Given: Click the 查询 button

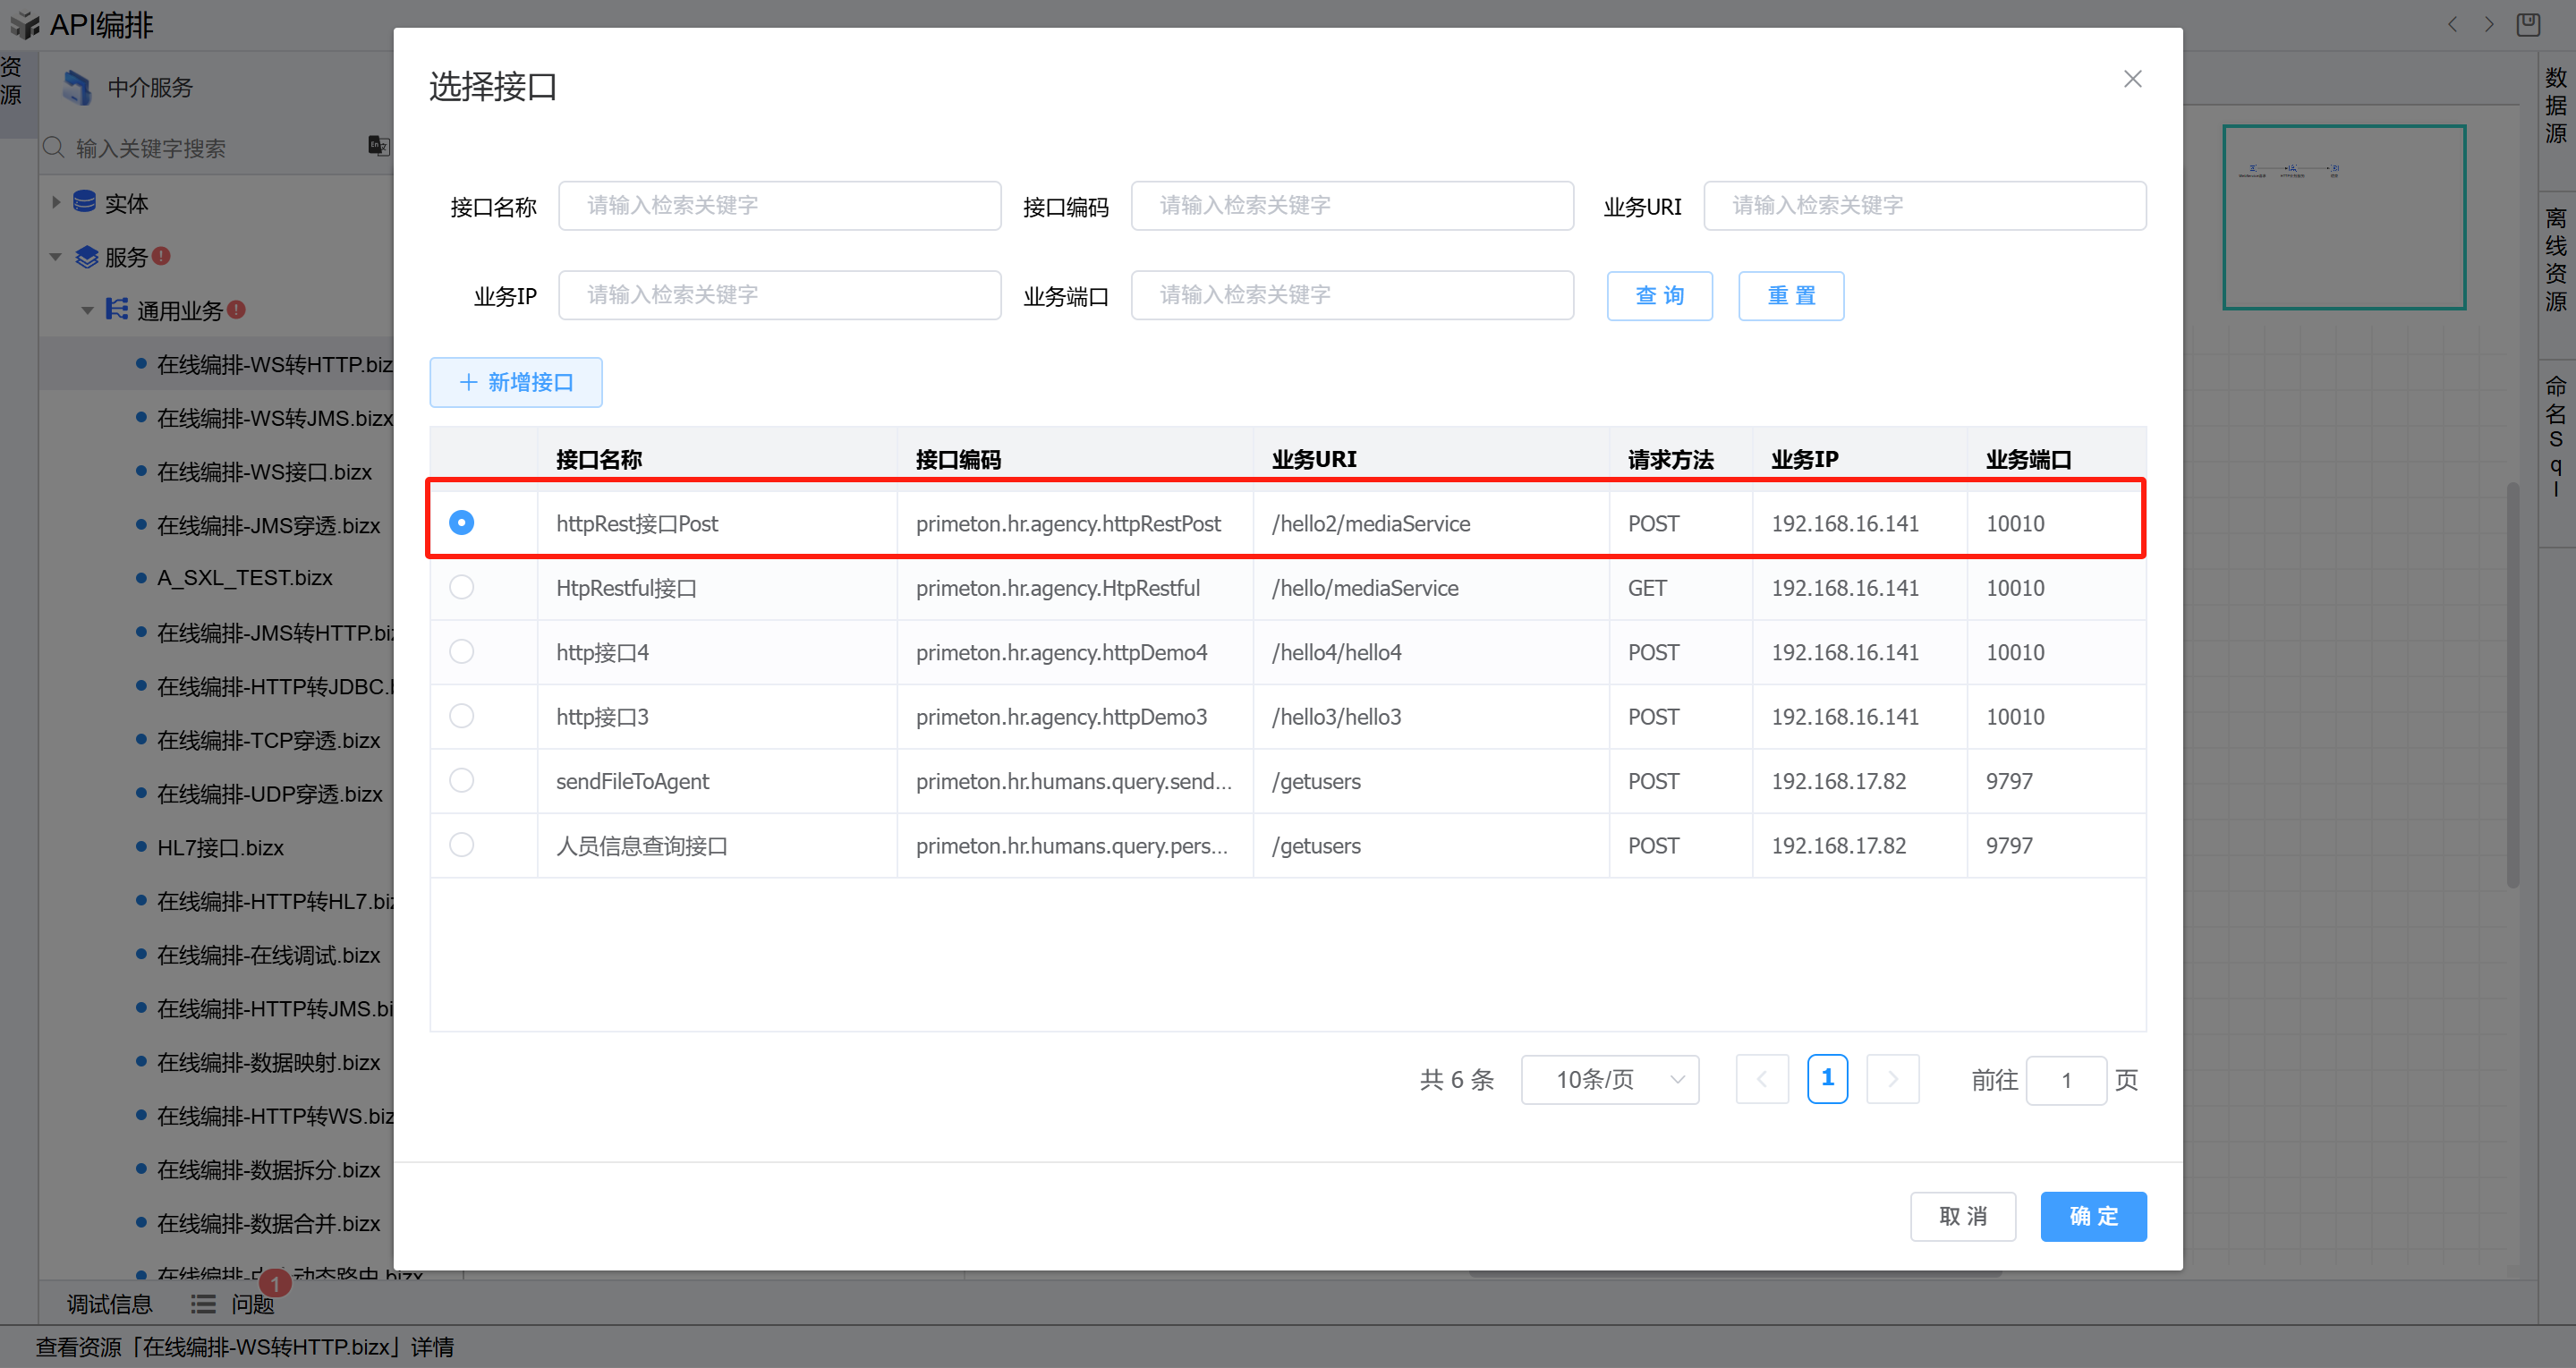Looking at the screenshot, I should pyautogui.click(x=1659, y=296).
